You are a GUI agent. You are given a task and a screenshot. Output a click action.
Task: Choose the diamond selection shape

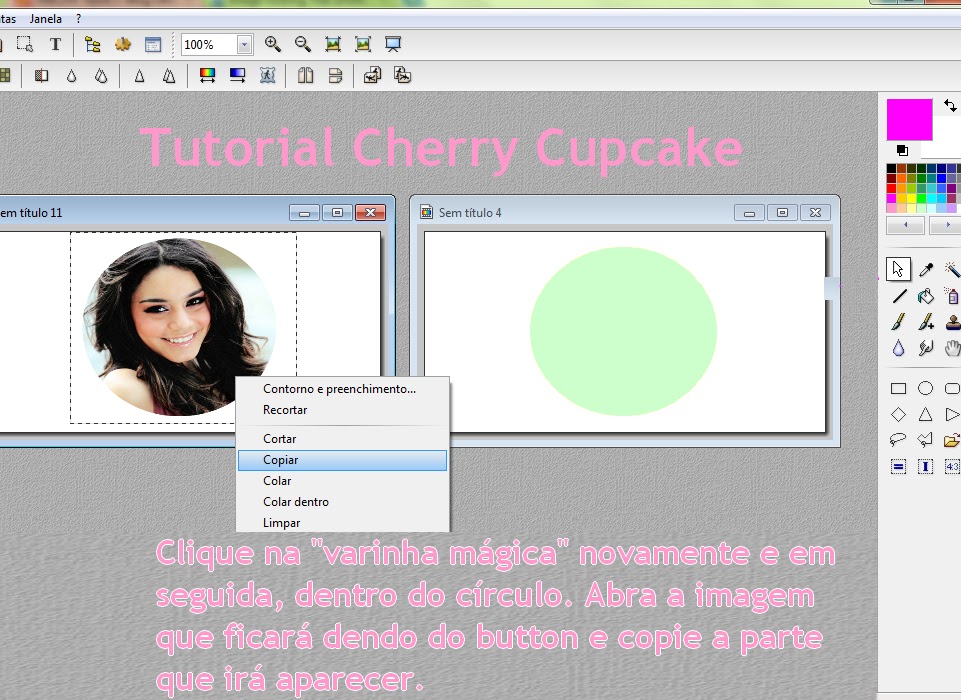coord(898,414)
